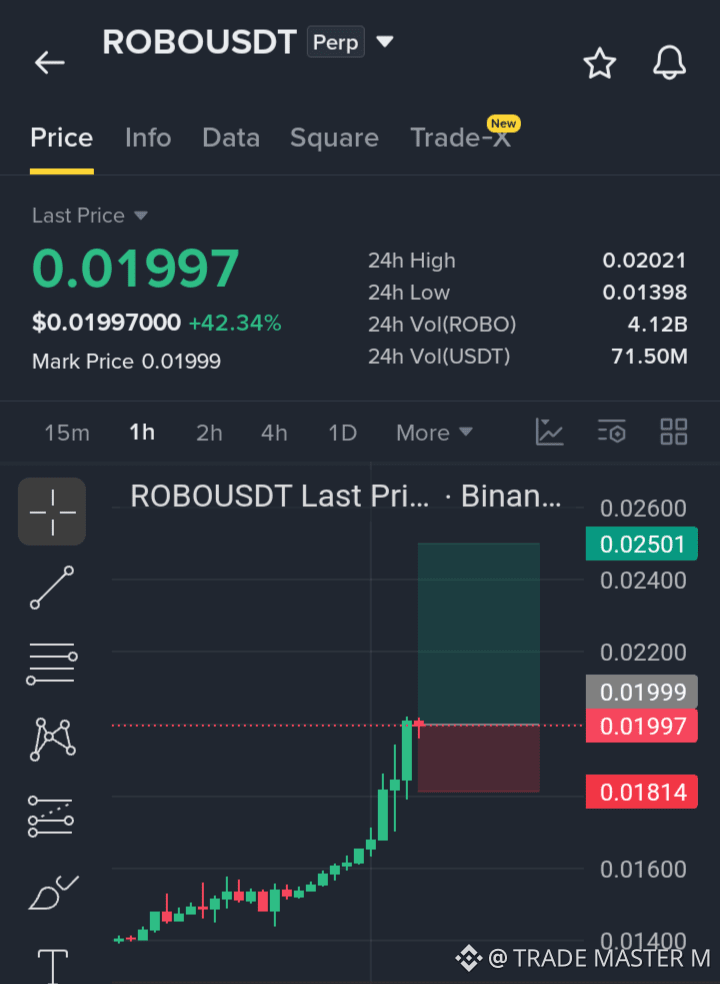Click the large green 0.01997 price
This screenshot has width=720, height=984.
point(136,269)
